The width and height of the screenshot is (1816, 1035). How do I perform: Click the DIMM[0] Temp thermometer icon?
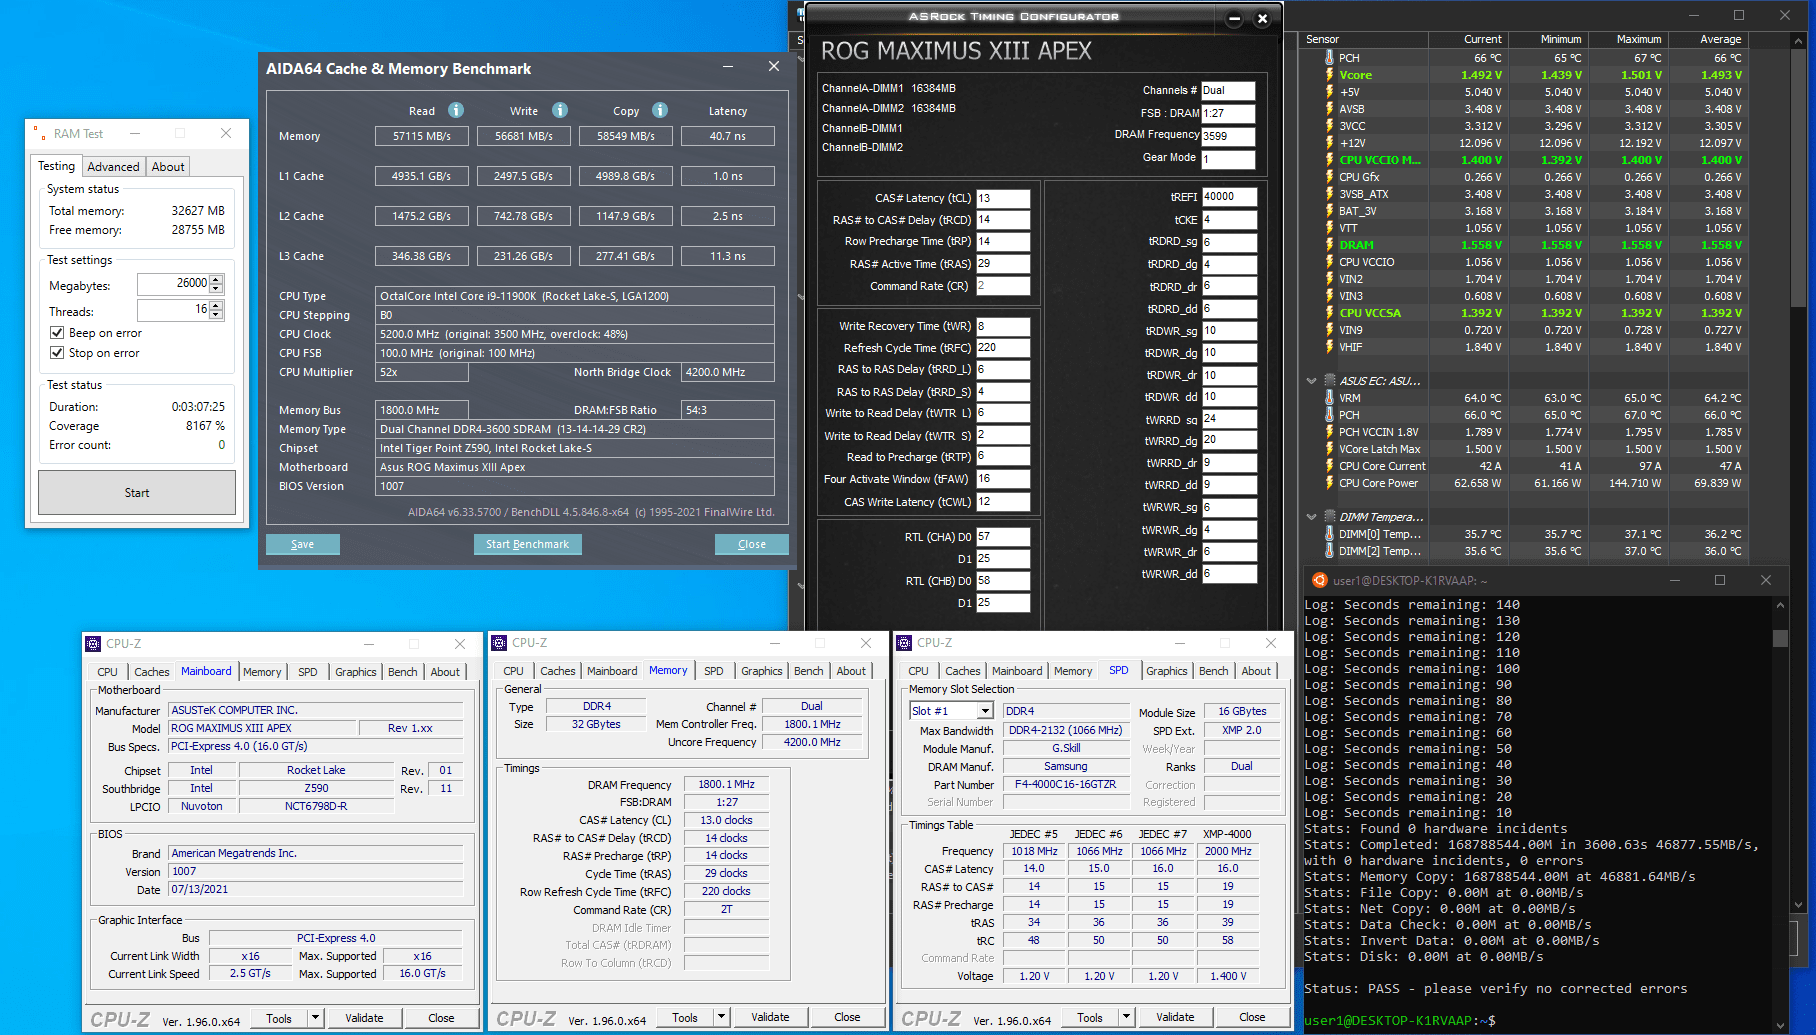tap(1329, 534)
